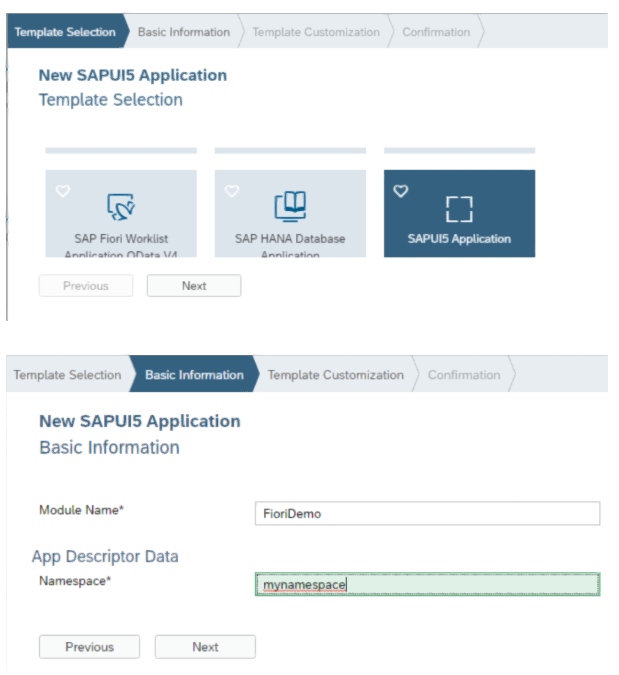This screenshot has height=675, width=619.
Task: Select the SAP Fiori Worklist template icon
Action: pos(121,207)
